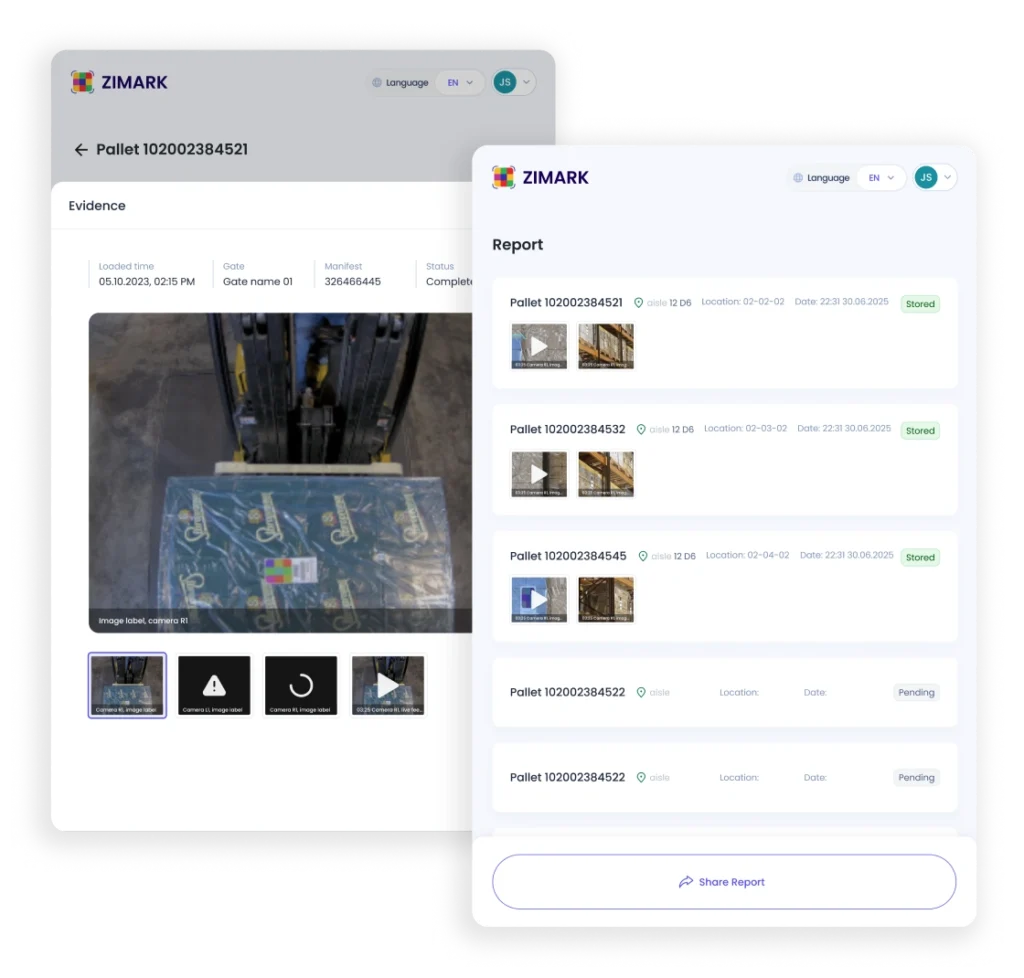Expand the JS user menu in the Report panel

pos(935,178)
